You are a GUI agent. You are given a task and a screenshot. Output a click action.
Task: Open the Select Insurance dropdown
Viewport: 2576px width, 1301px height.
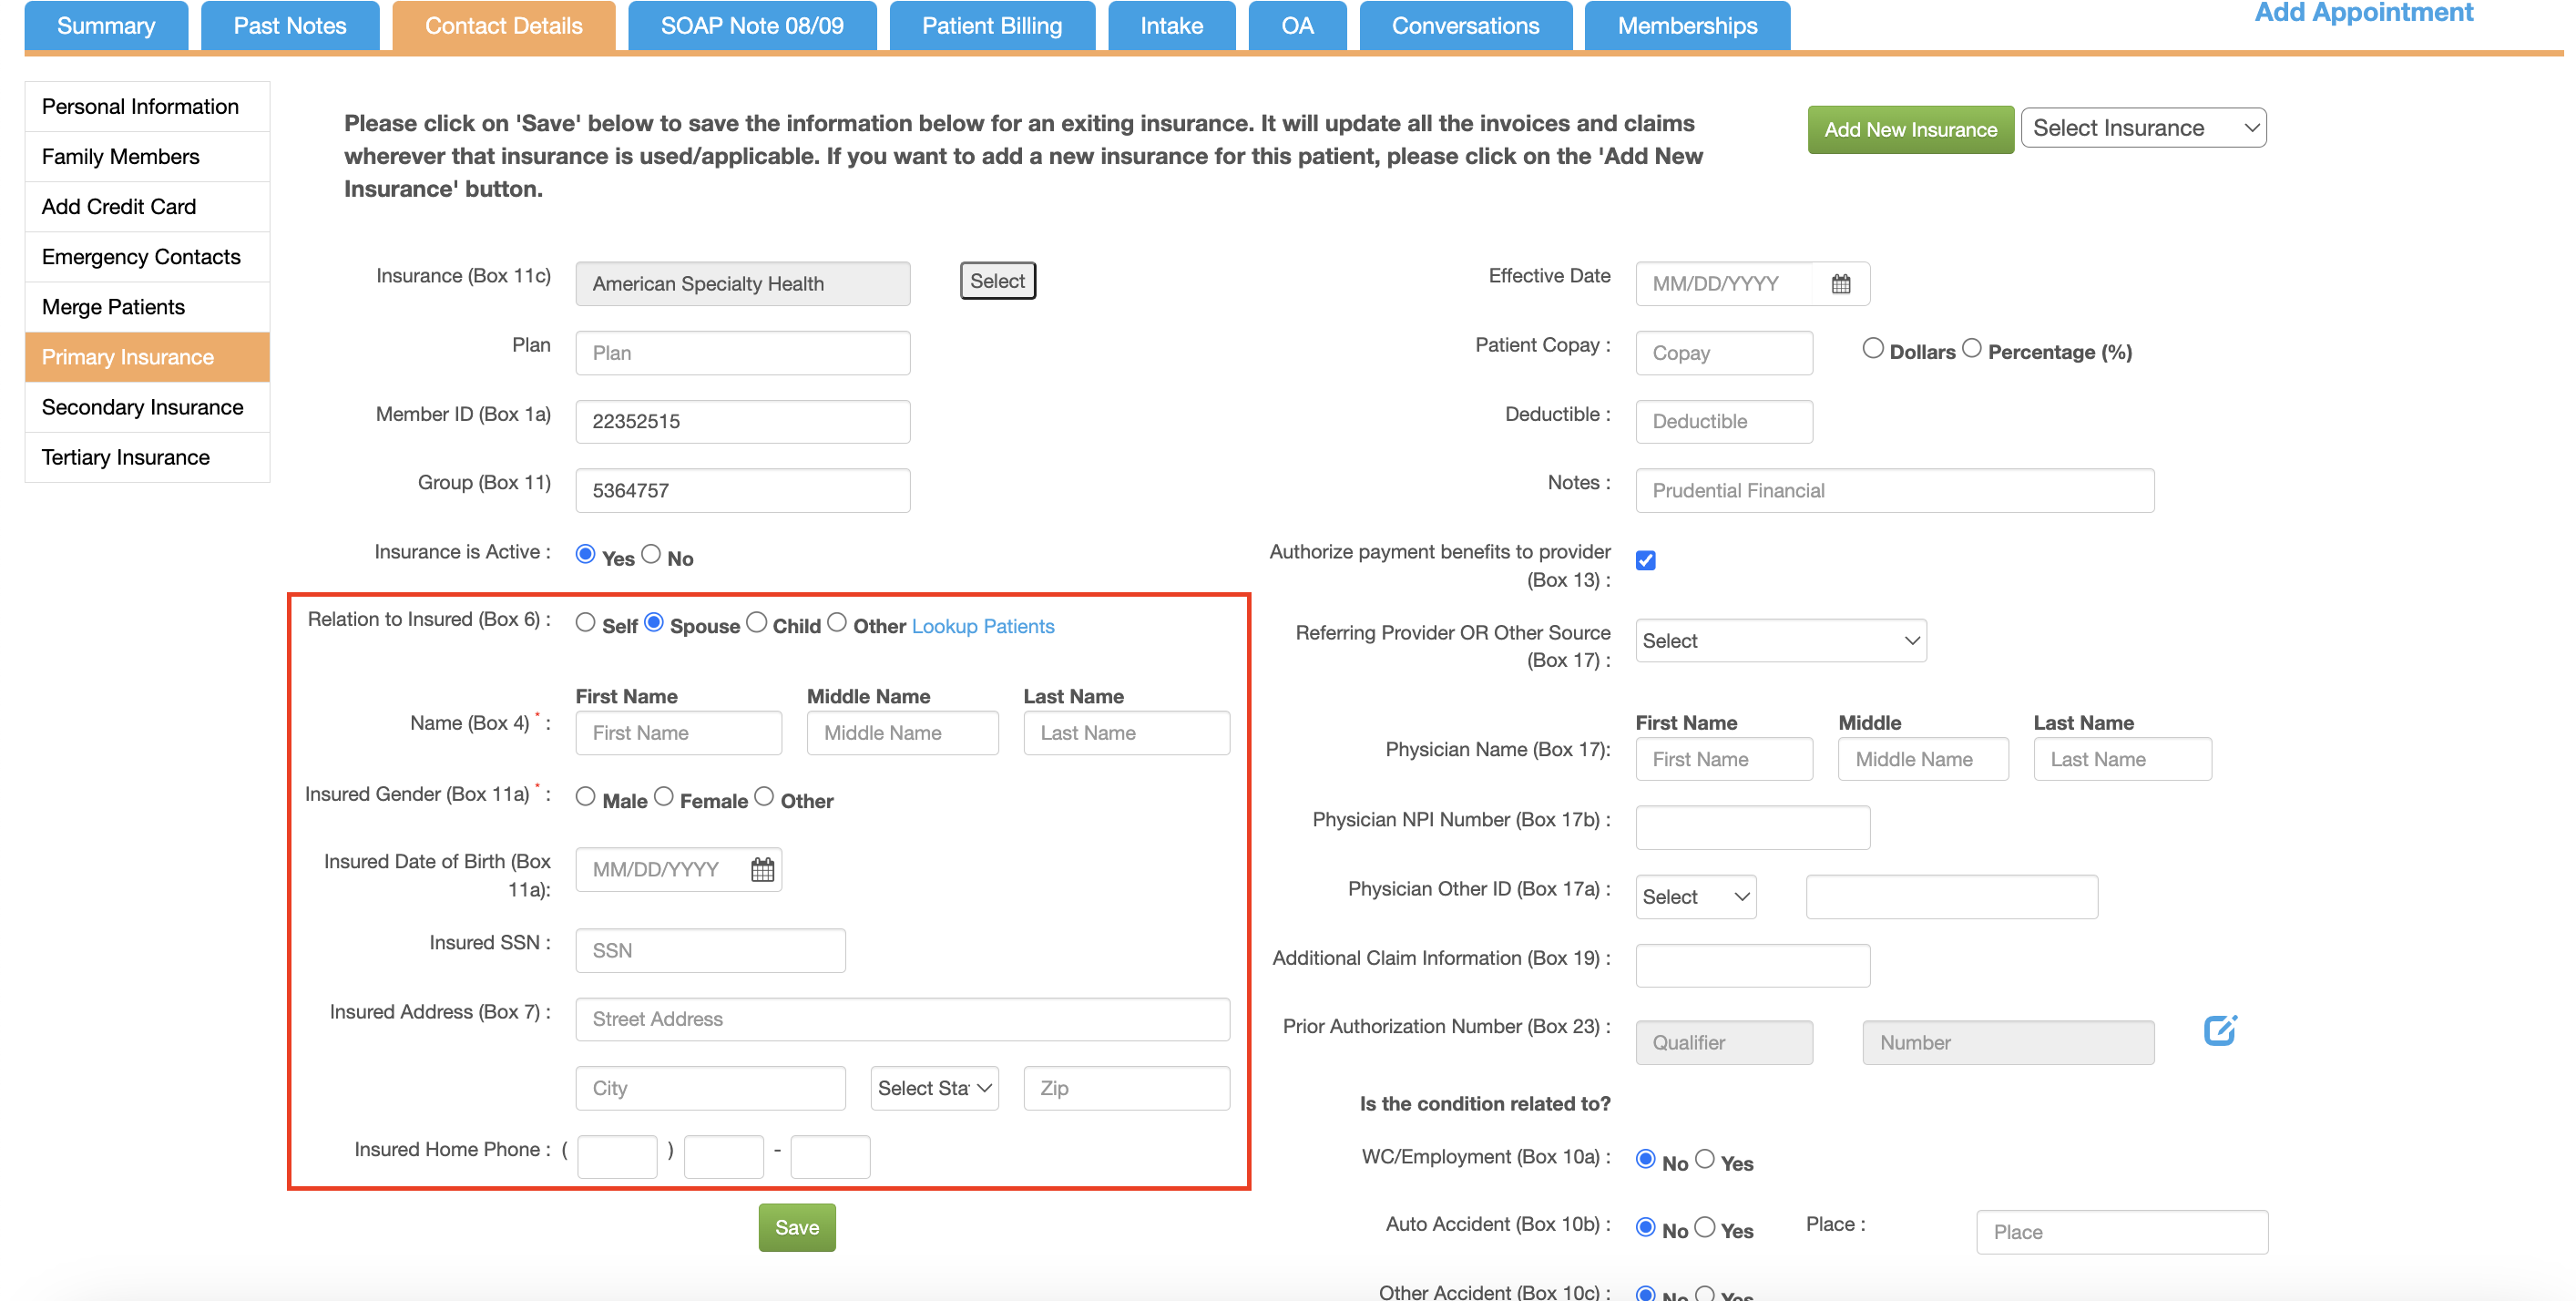pos(2143,128)
